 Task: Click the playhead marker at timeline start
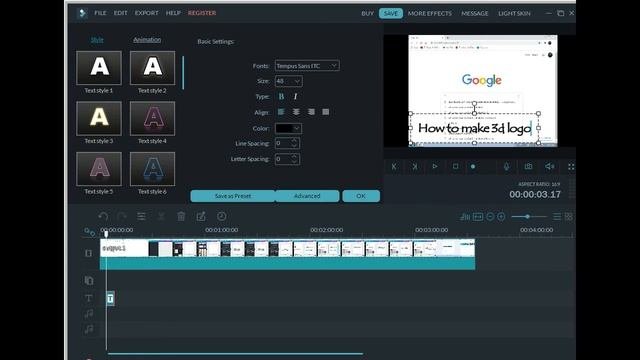pyautogui.click(x=106, y=234)
